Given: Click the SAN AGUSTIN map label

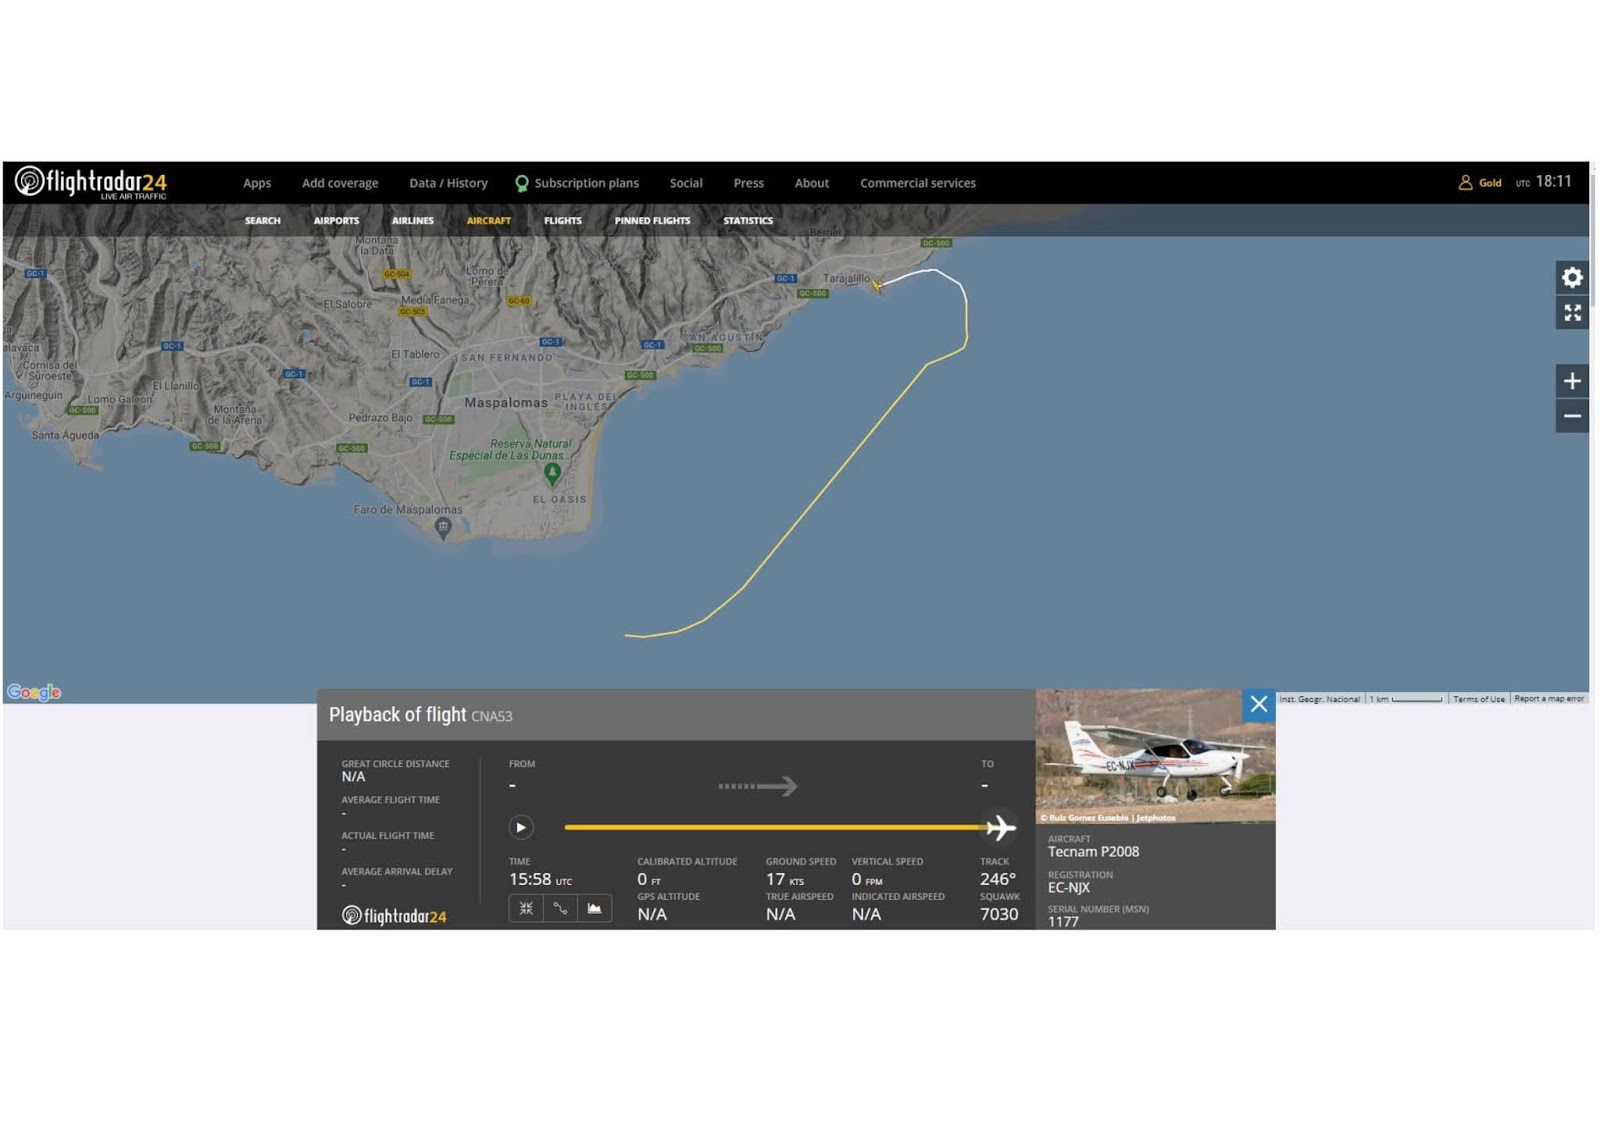Looking at the screenshot, I should [724, 337].
